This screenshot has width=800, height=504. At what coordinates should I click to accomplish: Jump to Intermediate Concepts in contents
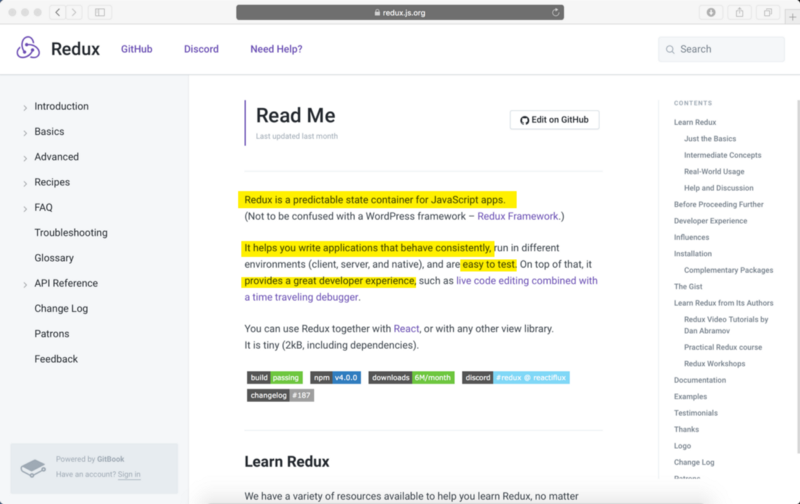point(722,155)
